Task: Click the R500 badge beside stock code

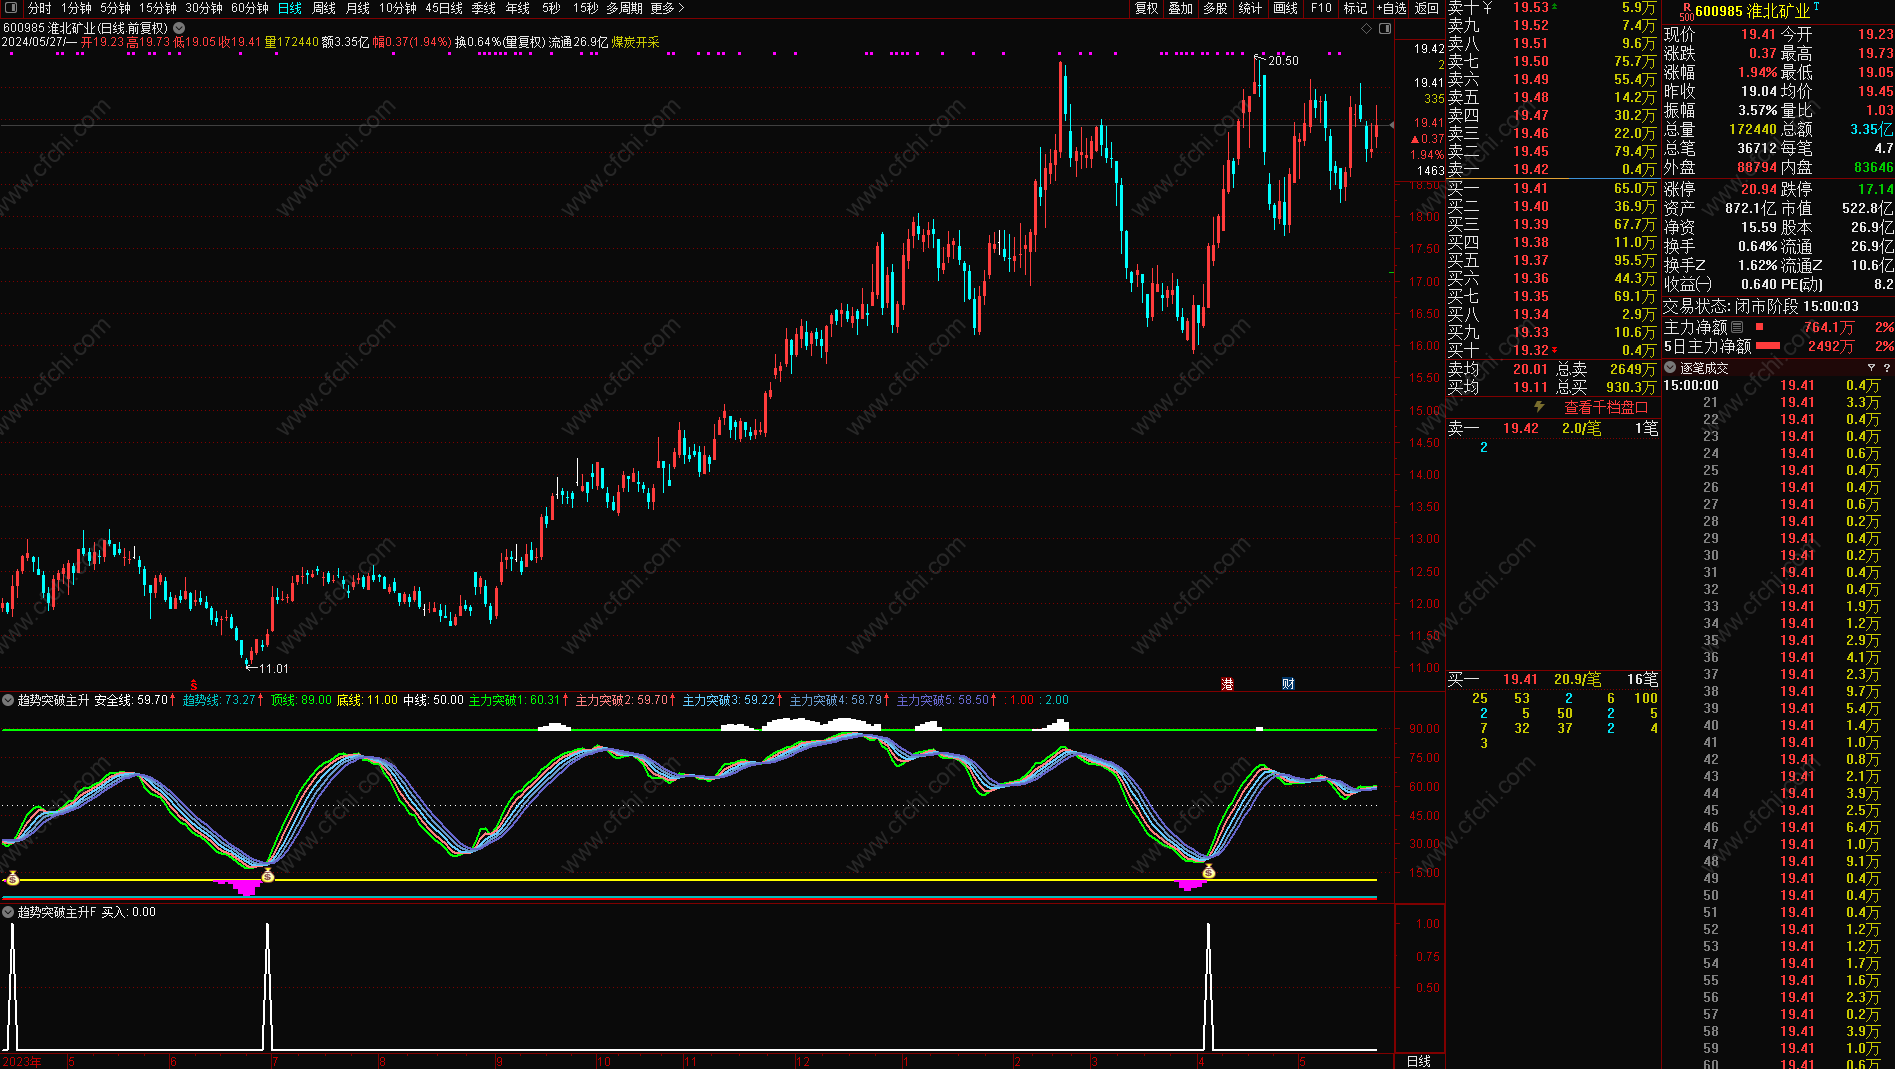Action: [1685, 11]
